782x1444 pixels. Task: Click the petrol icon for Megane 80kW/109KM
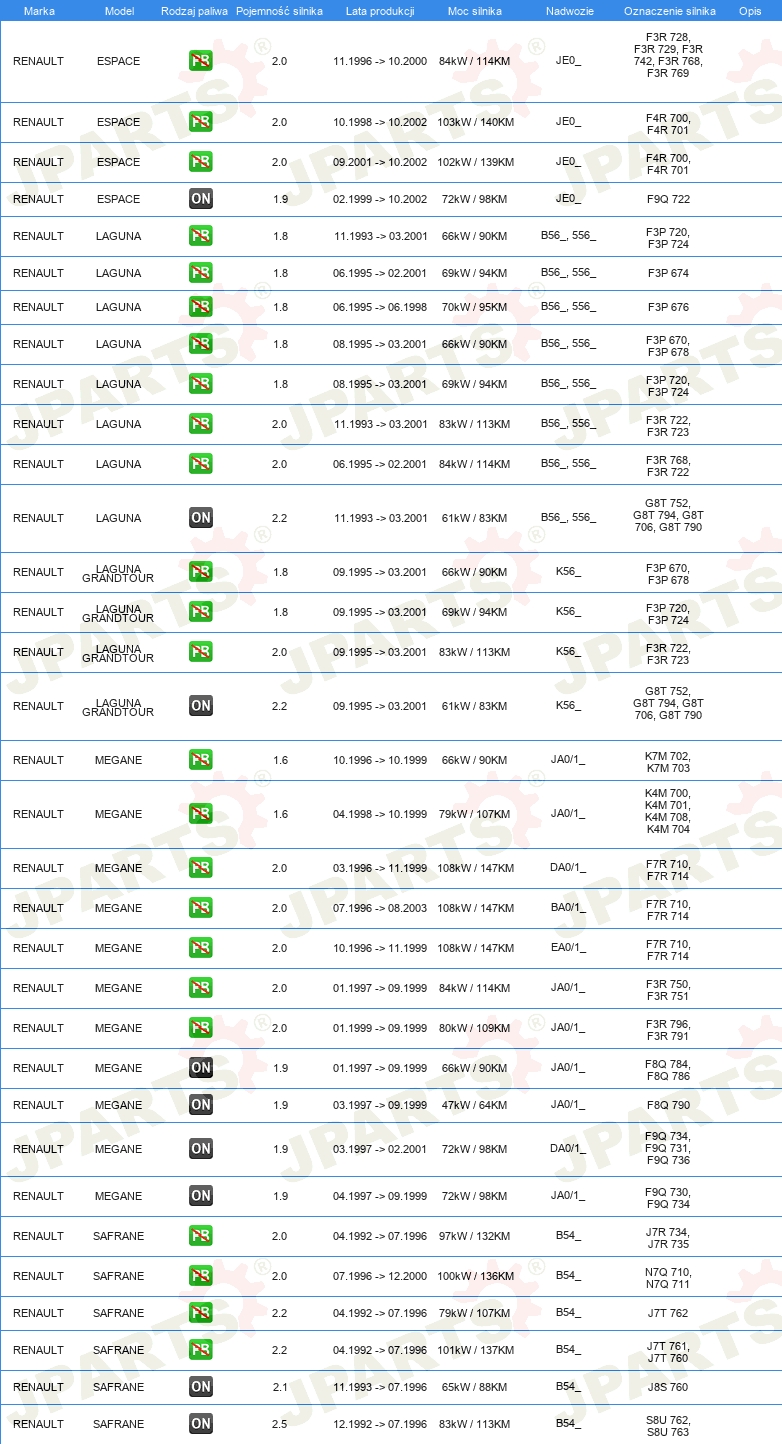pyautogui.click(x=200, y=1028)
